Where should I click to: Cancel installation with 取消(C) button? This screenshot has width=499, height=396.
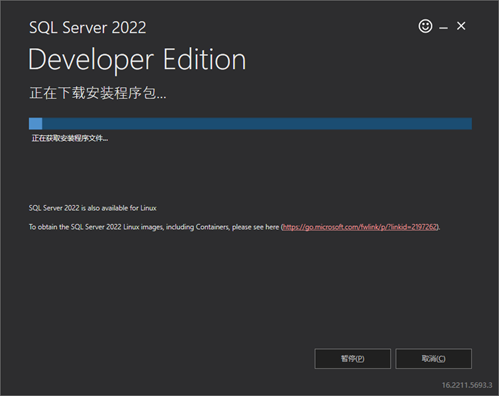pyautogui.click(x=433, y=359)
